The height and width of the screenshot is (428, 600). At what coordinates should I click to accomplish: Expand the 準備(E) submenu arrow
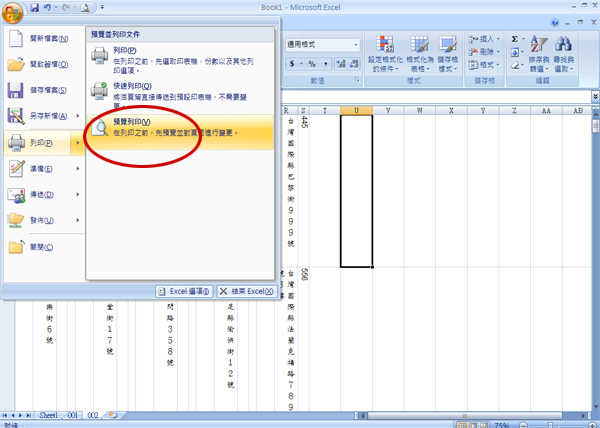[x=78, y=169]
